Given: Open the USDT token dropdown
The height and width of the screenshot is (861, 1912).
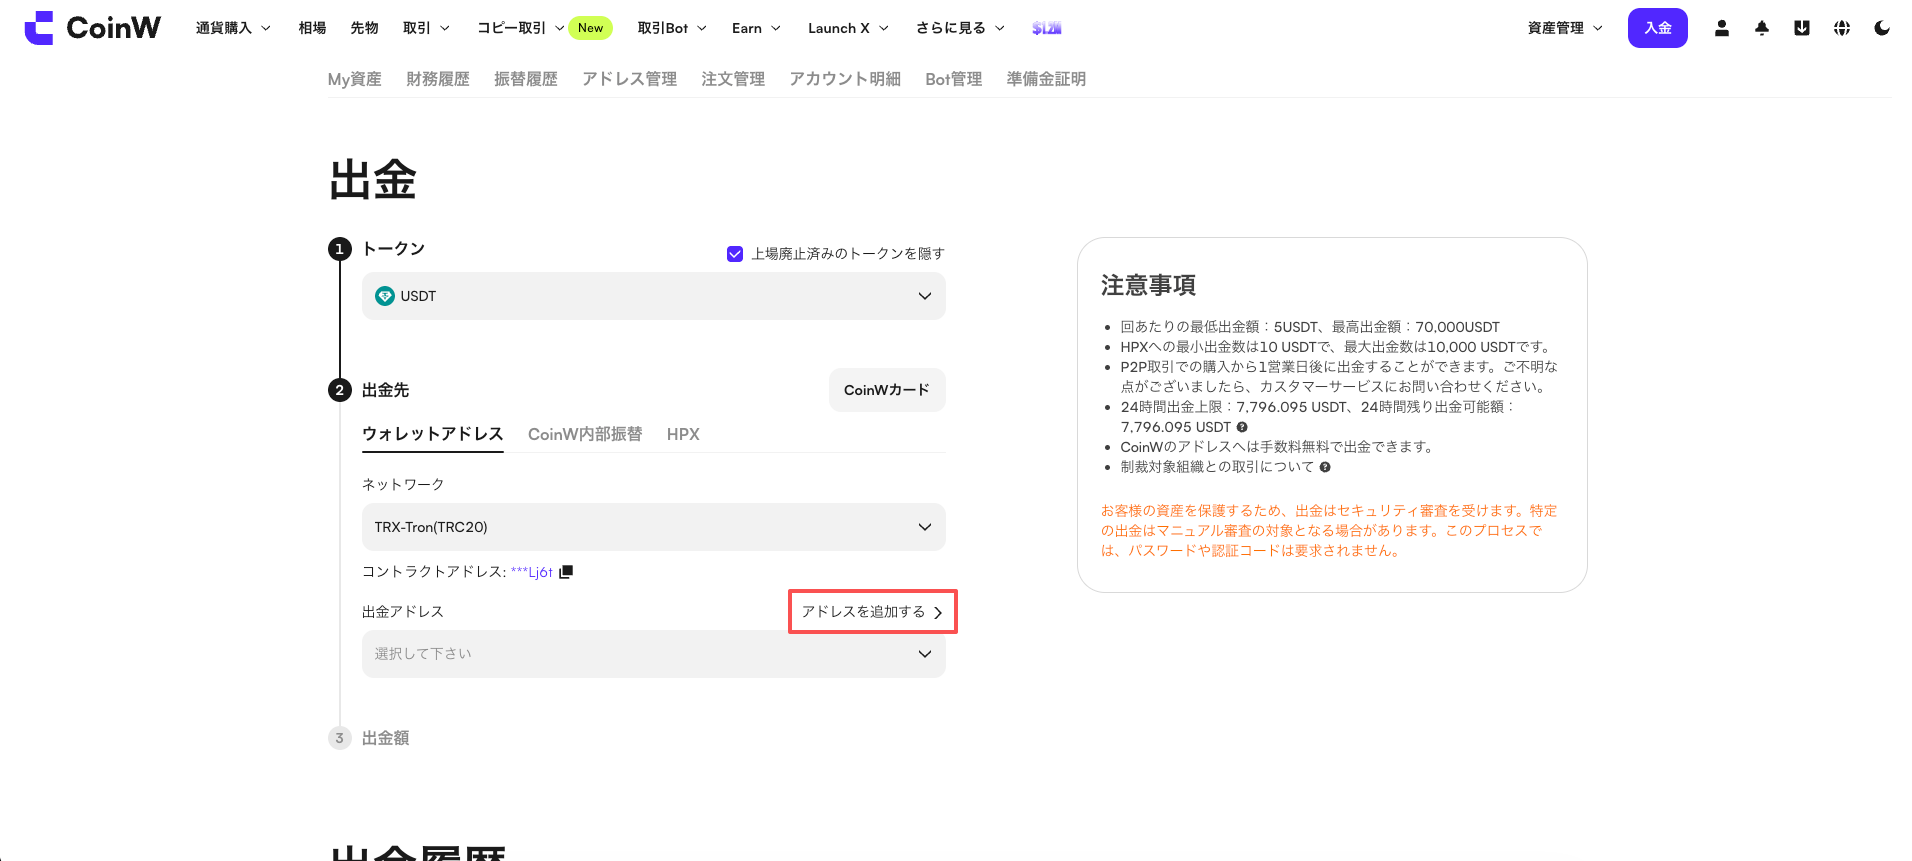Looking at the screenshot, I should point(654,296).
